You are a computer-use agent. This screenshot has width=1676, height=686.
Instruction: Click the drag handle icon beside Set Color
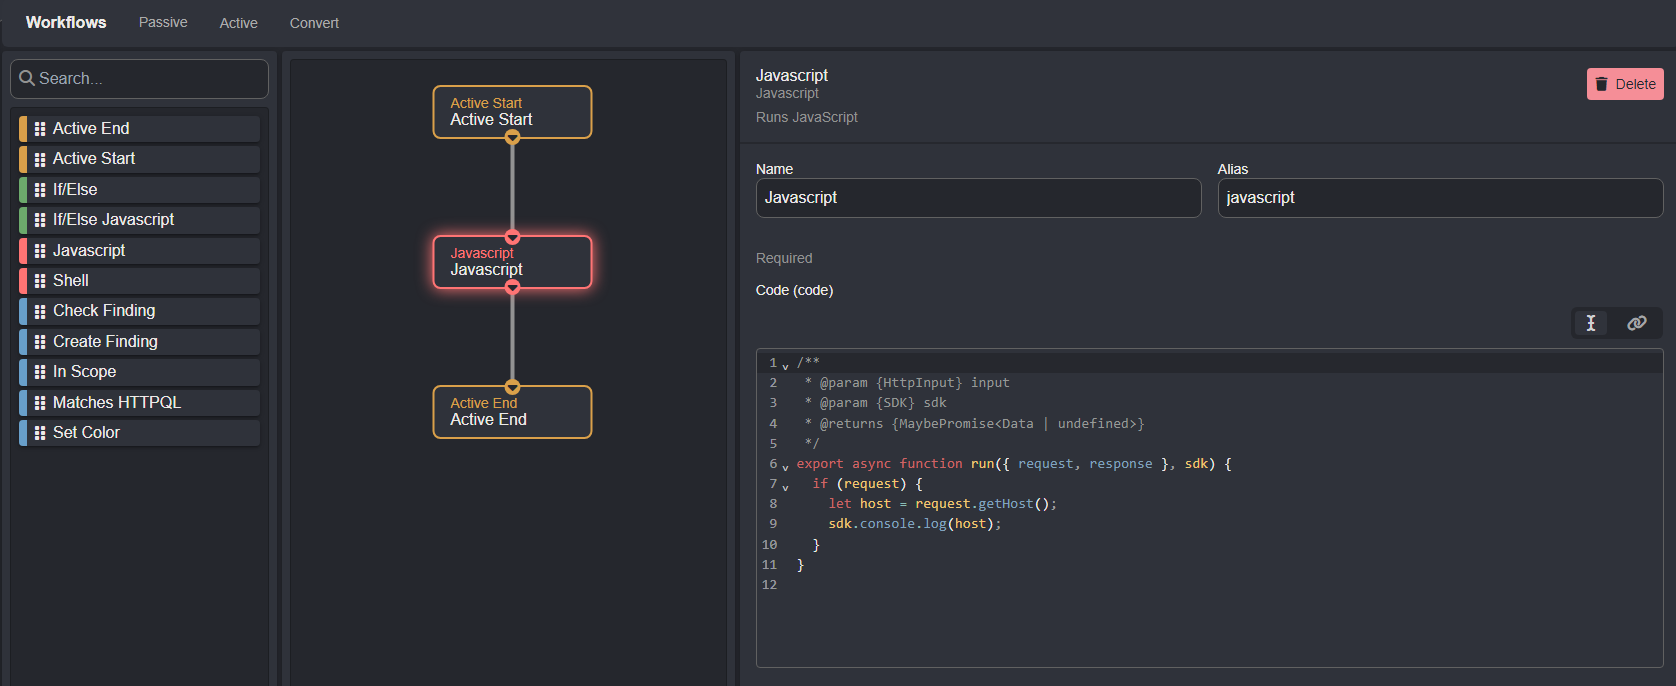(x=40, y=433)
